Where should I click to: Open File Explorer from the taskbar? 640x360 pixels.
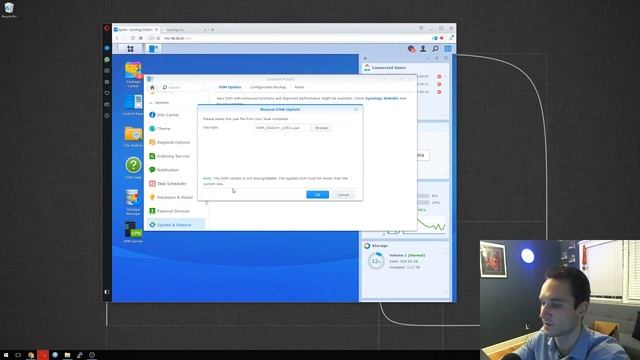pos(67,355)
